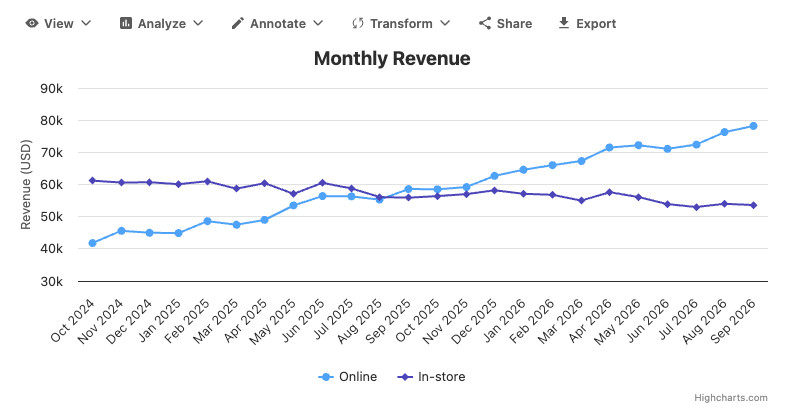Image resolution: width=787 pixels, height=414 pixels.
Task: Toggle the Online series in legend
Action: [347, 377]
